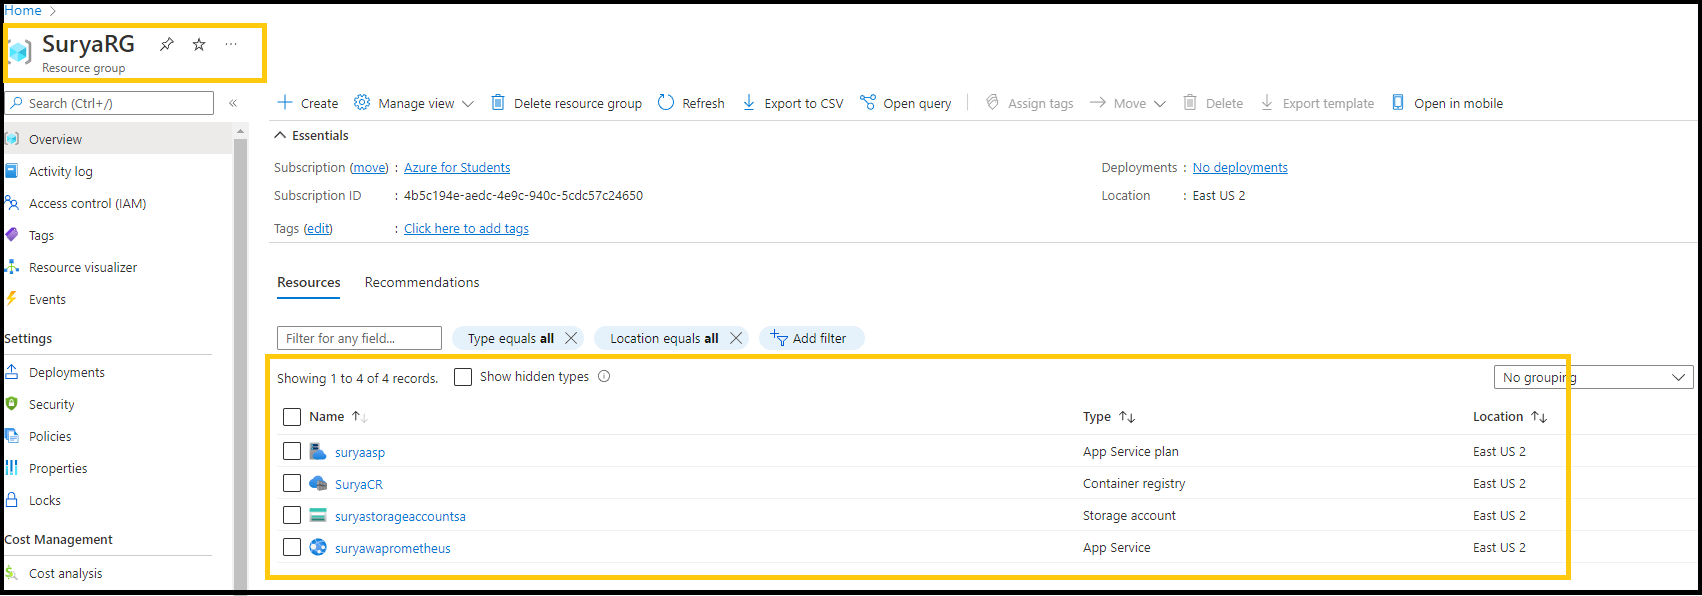Click the suryawaprometheus App Service icon
Screen dimensions: 1702x596
(x=318, y=547)
